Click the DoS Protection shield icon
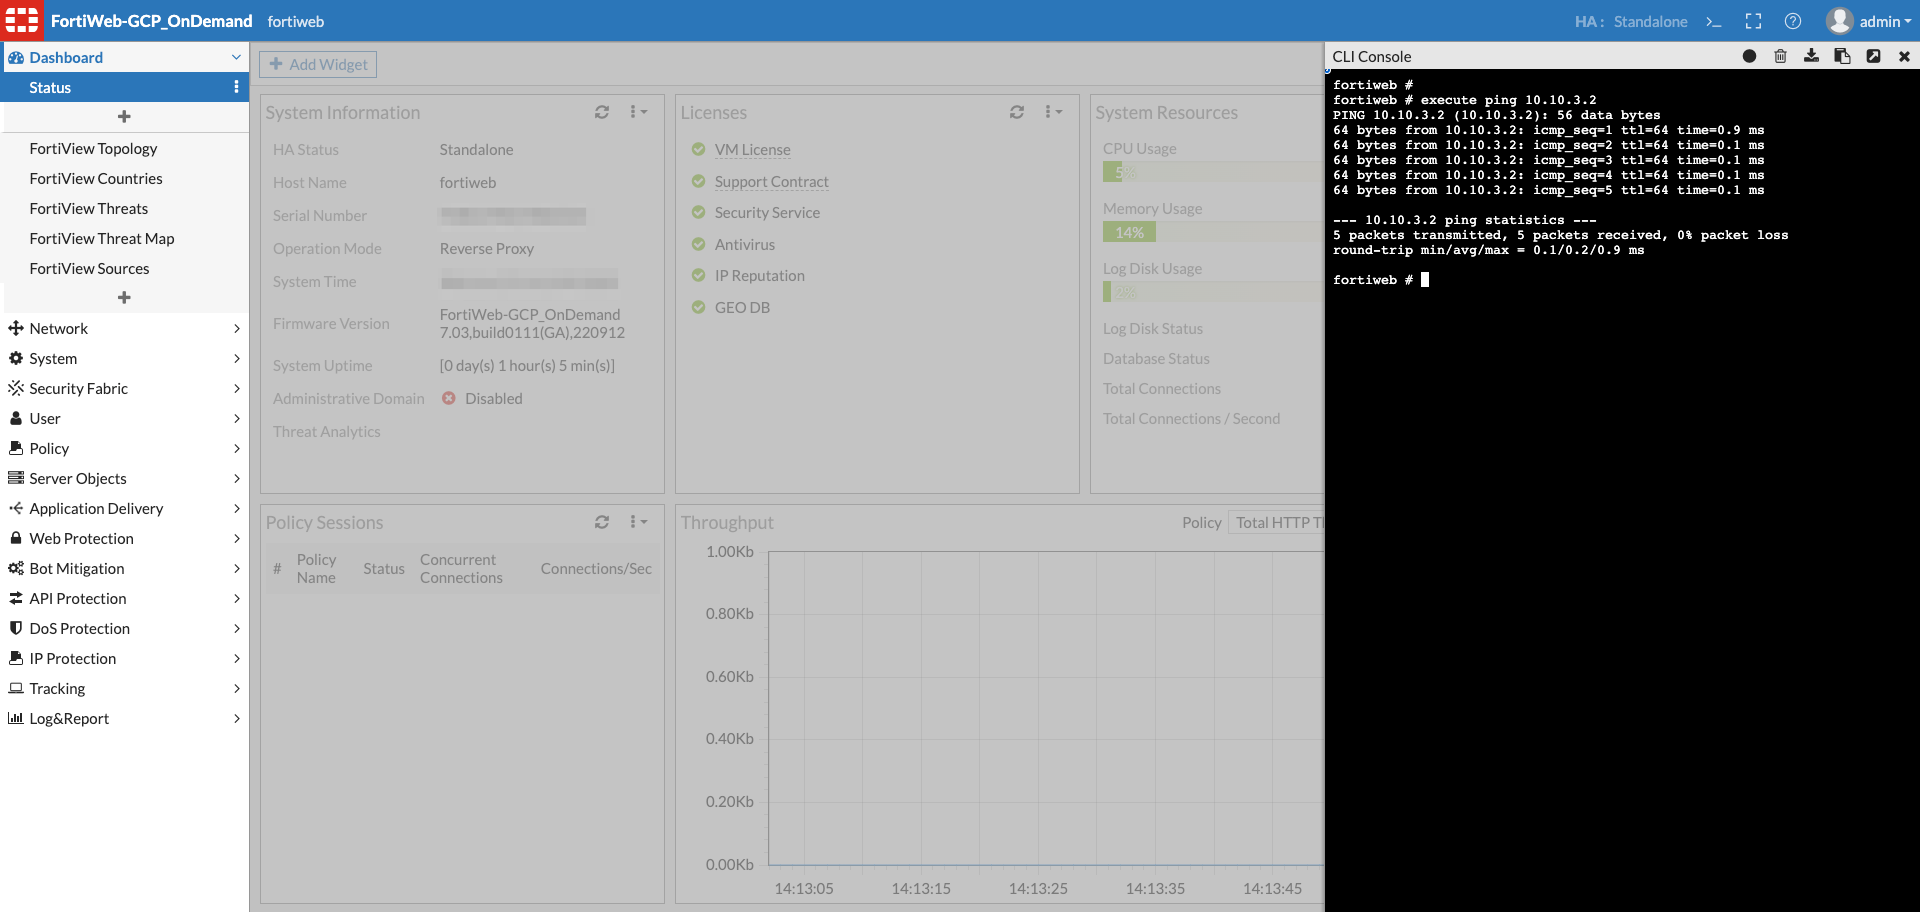 click(x=16, y=628)
